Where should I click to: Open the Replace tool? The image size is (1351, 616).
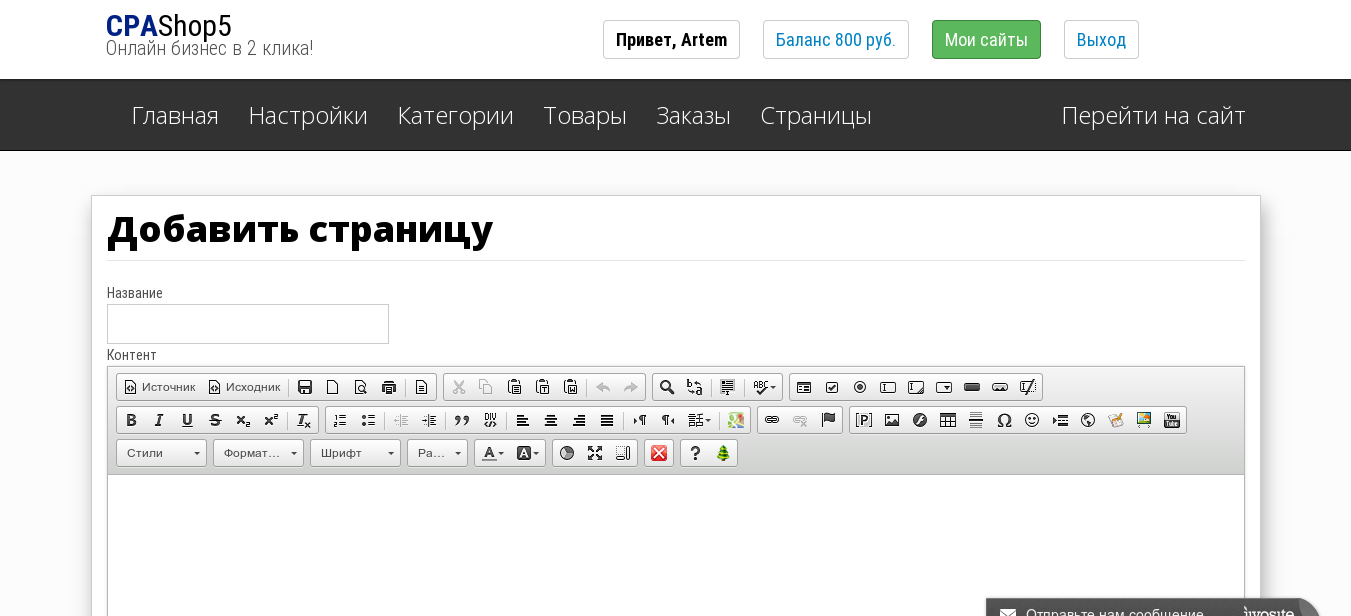tap(695, 387)
